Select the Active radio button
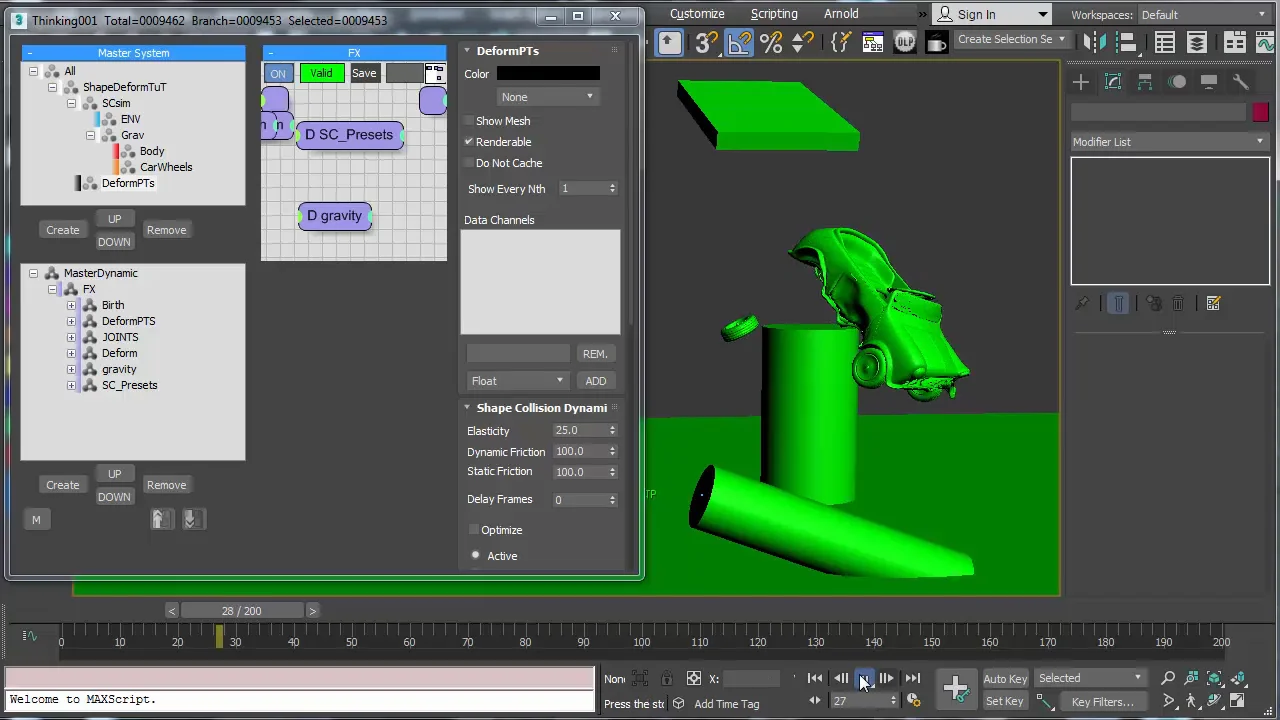The height and width of the screenshot is (720, 1280). (475, 555)
